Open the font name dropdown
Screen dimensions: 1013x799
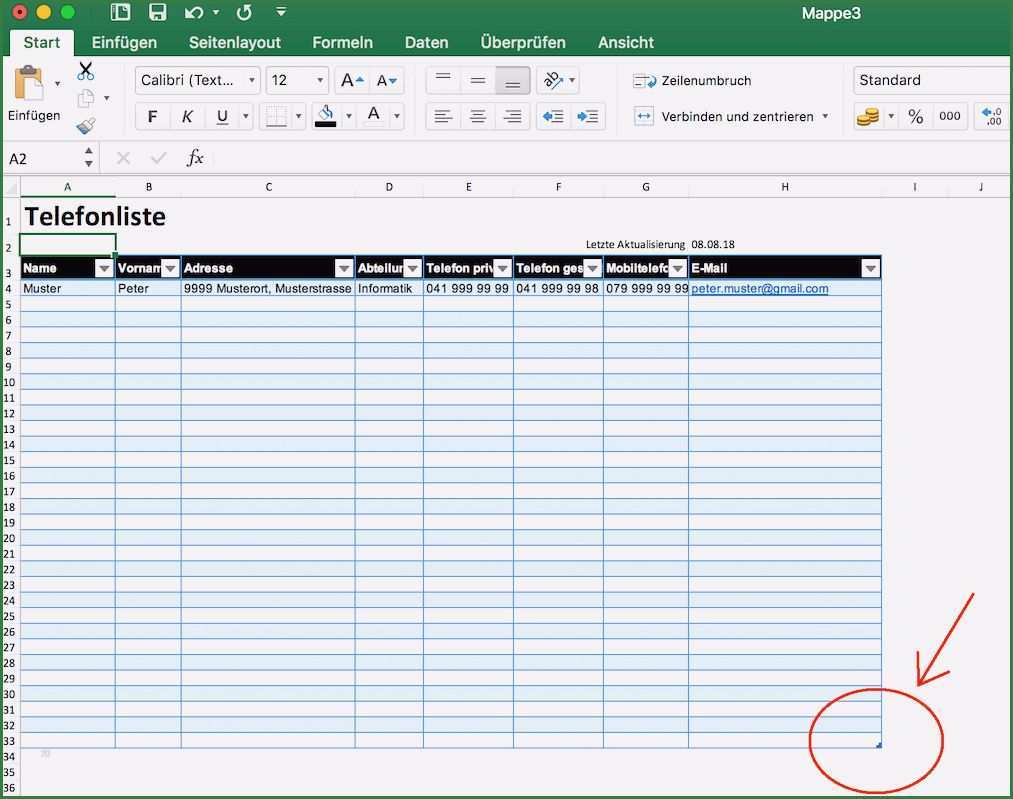[251, 81]
